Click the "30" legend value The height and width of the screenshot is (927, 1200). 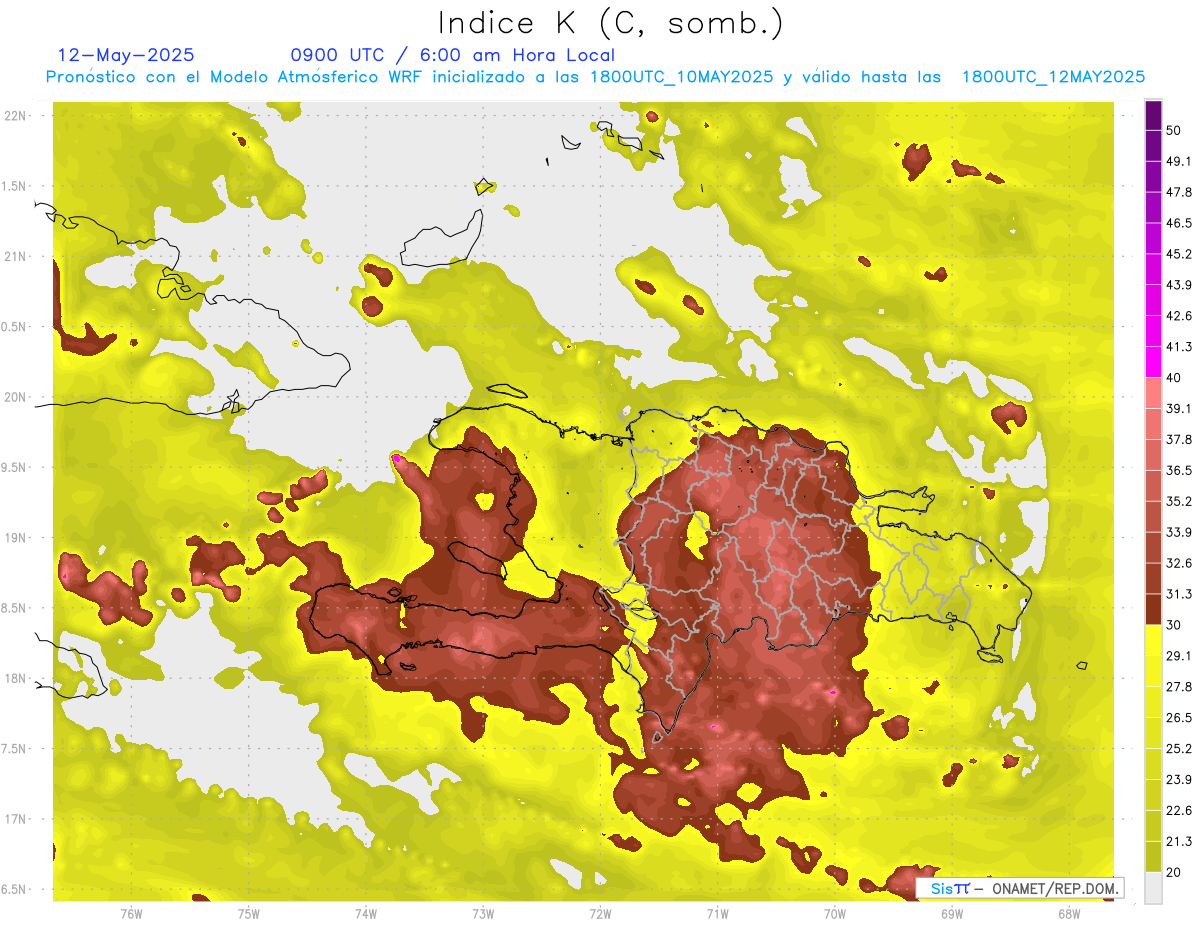coord(1174,625)
